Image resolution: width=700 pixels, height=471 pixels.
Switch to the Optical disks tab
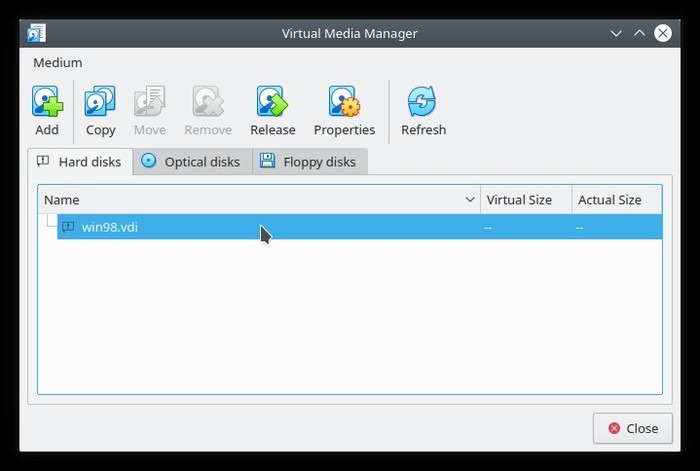(x=192, y=162)
